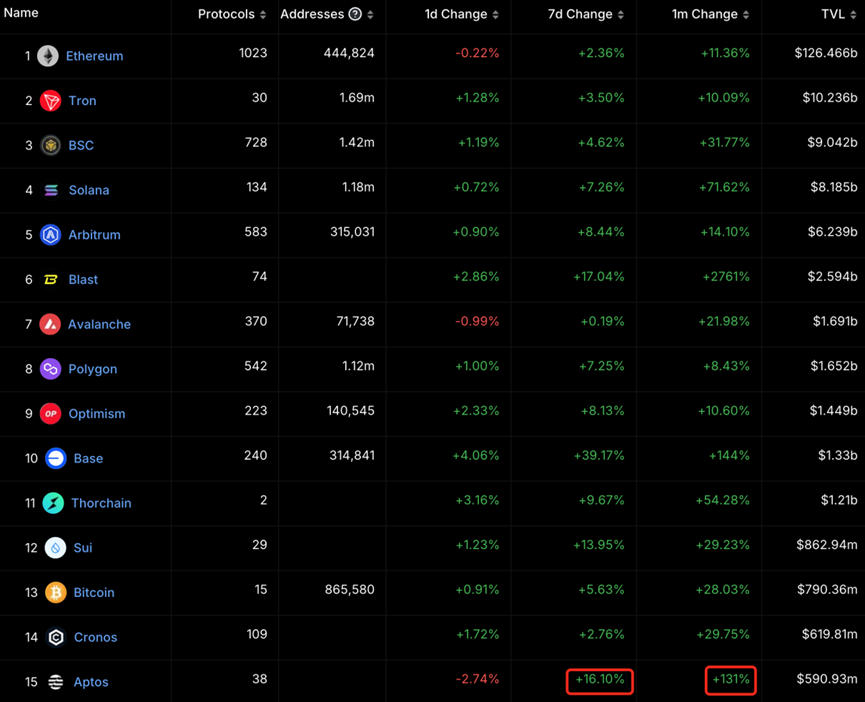Open the Base chain link
The width and height of the screenshot is (865, 702).
coord(88,458)
